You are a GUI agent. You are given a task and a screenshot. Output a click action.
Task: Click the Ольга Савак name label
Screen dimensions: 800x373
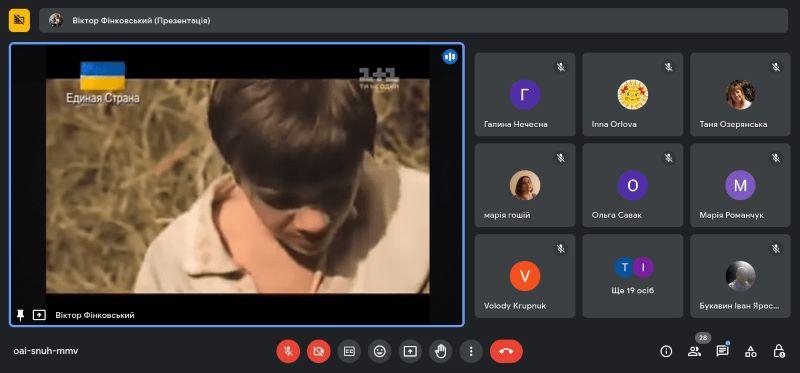tap(617, 215)
